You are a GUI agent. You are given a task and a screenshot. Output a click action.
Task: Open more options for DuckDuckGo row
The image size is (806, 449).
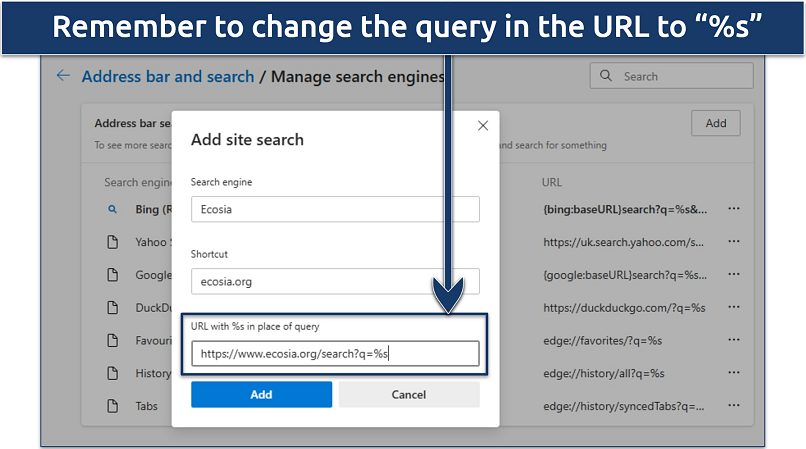734,307
